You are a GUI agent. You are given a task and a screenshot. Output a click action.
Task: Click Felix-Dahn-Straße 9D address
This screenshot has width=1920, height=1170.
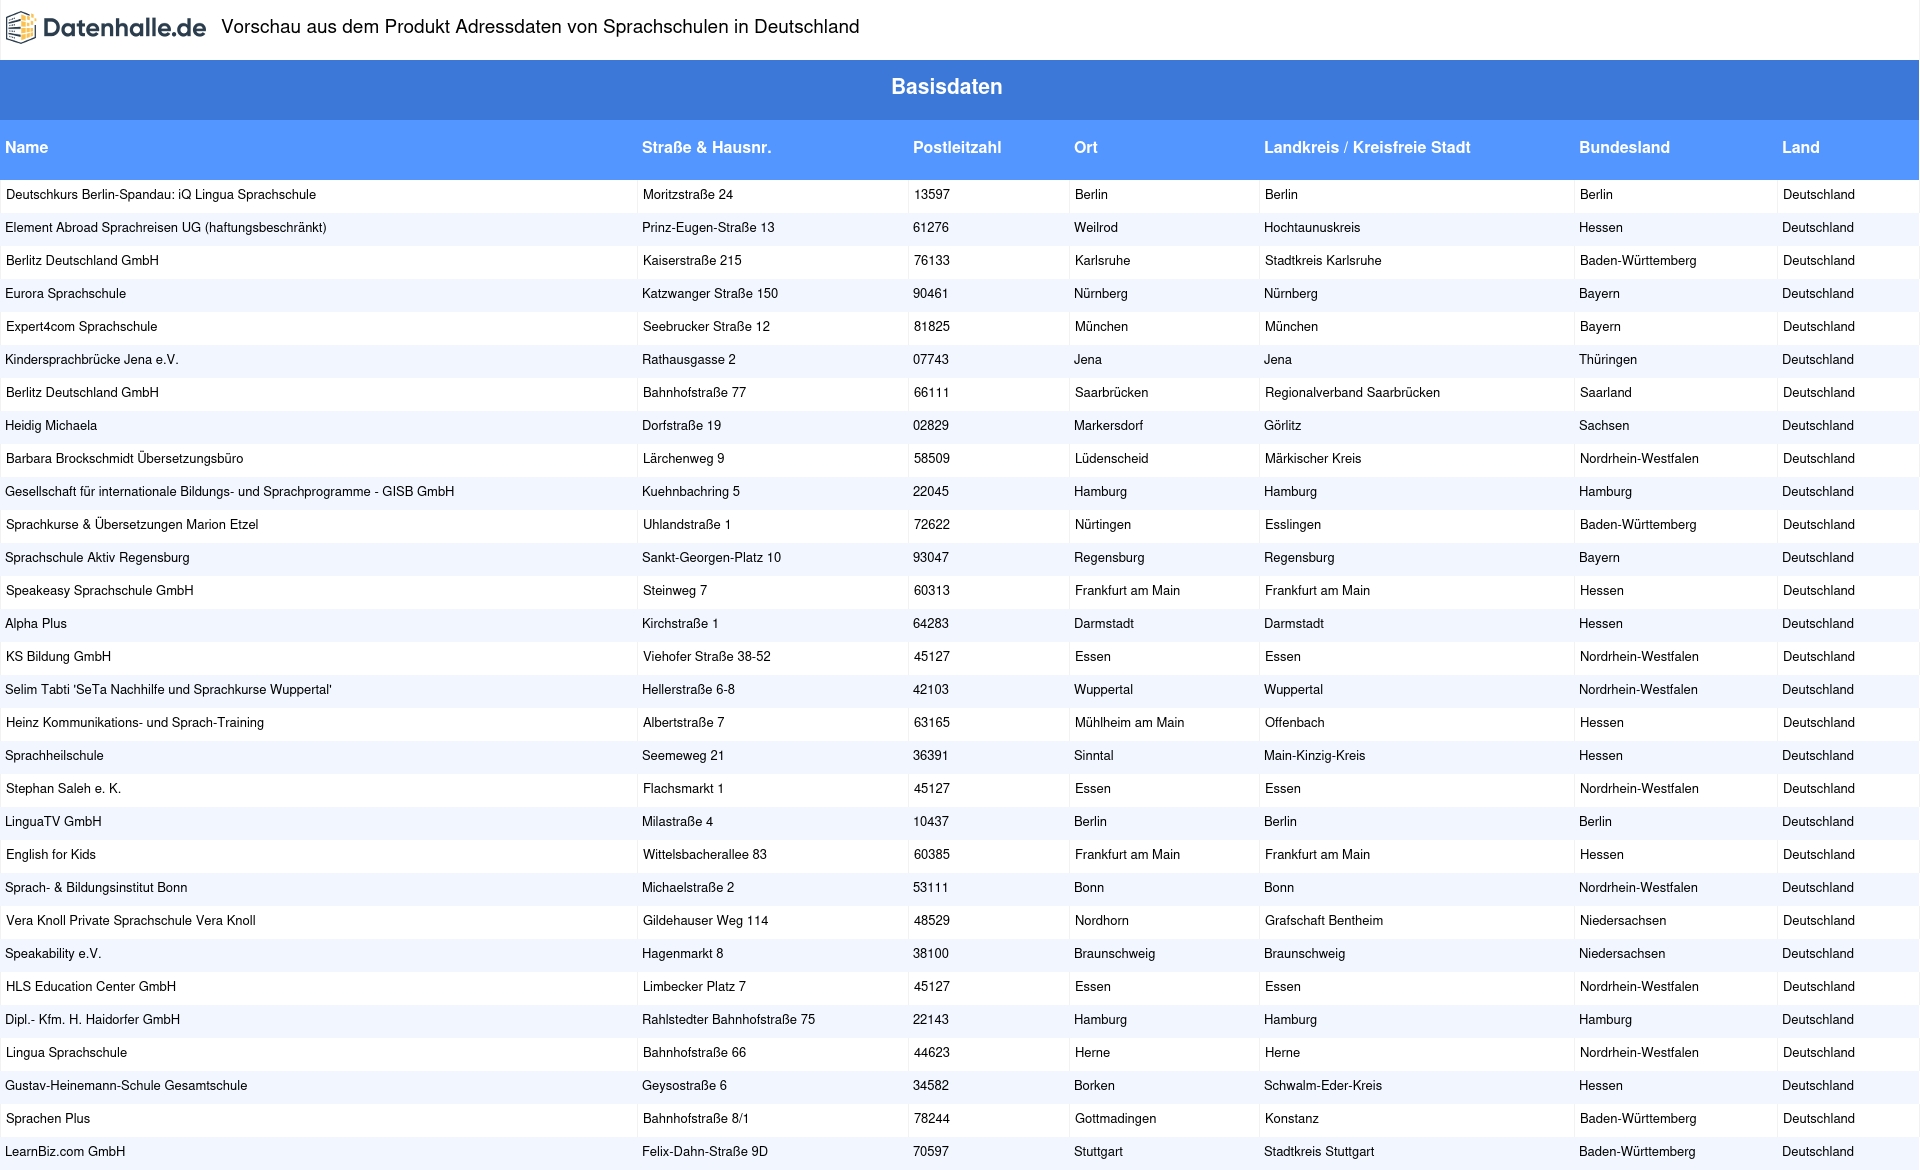point(705,1152)
